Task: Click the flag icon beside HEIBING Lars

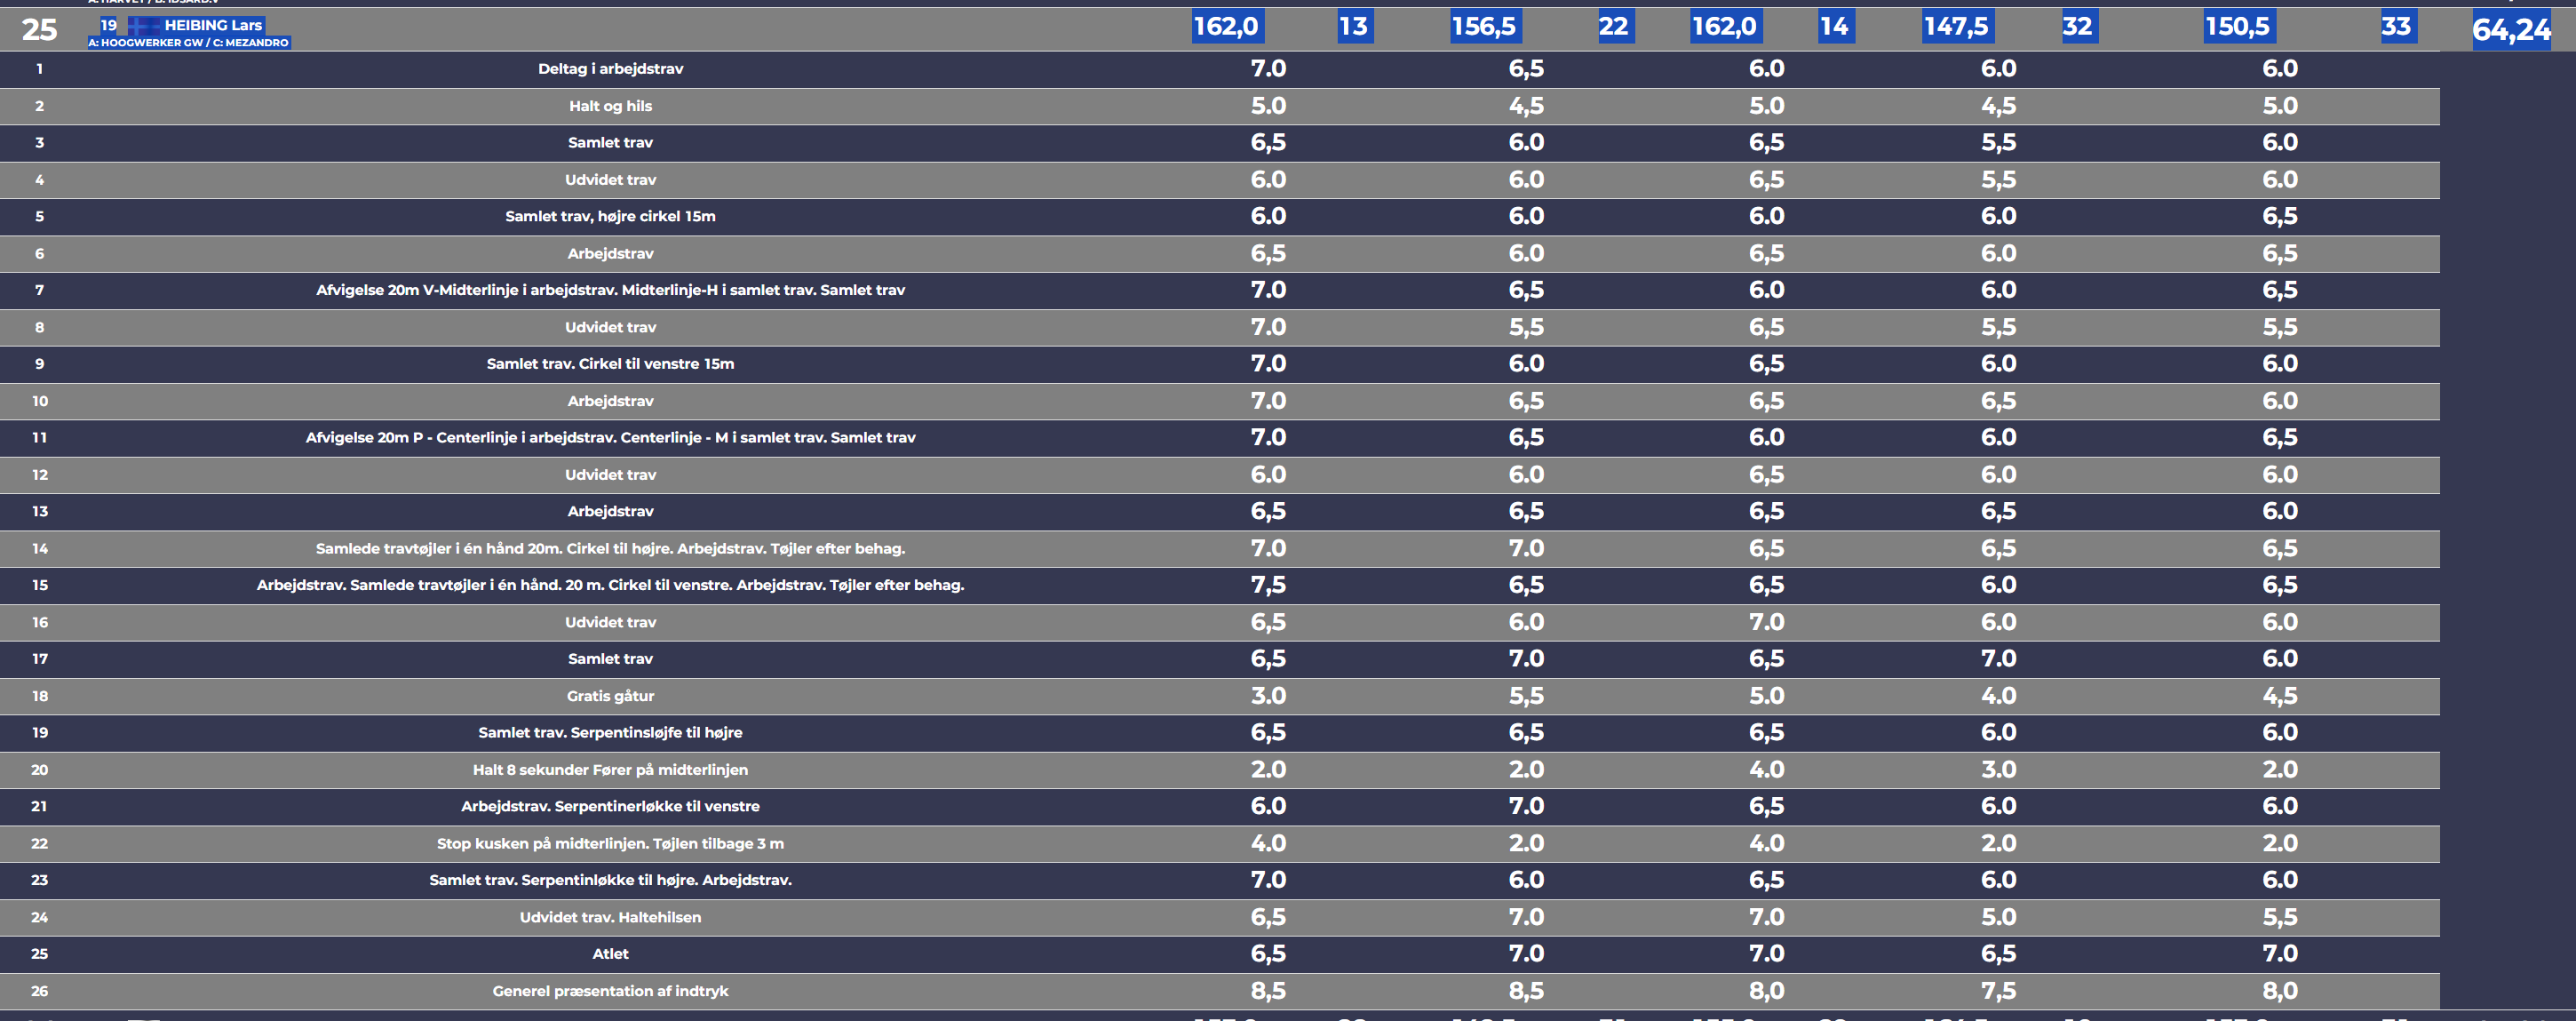Action: click(x=144, y=26)
